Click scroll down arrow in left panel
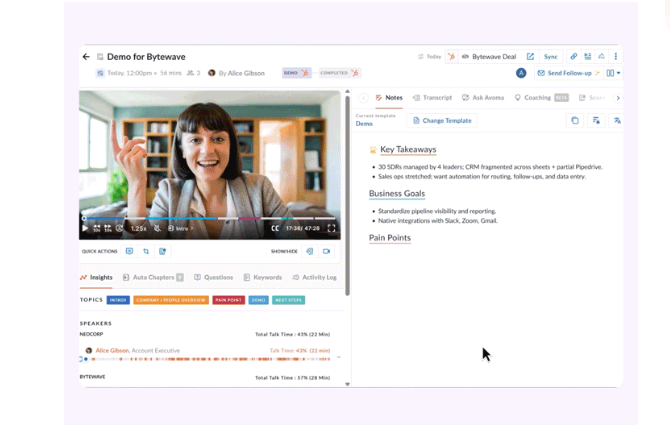The width and height of the screenshot is (670, 425). click(347, 384)
